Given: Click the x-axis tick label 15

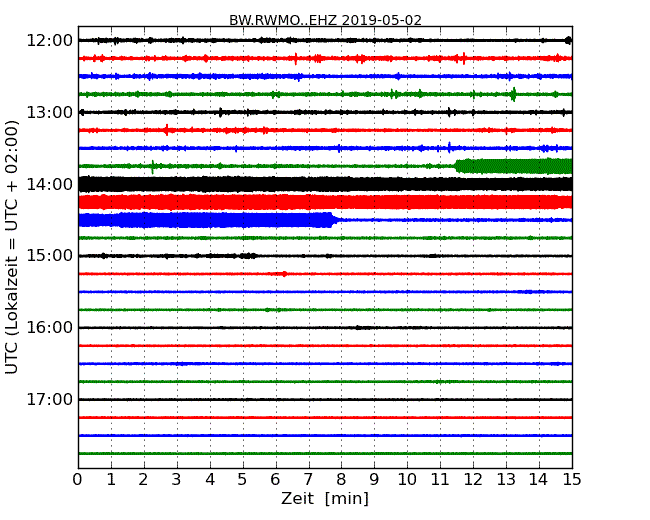Looking at the screenshot, I should pyautogui.click(x=572, y=480).
